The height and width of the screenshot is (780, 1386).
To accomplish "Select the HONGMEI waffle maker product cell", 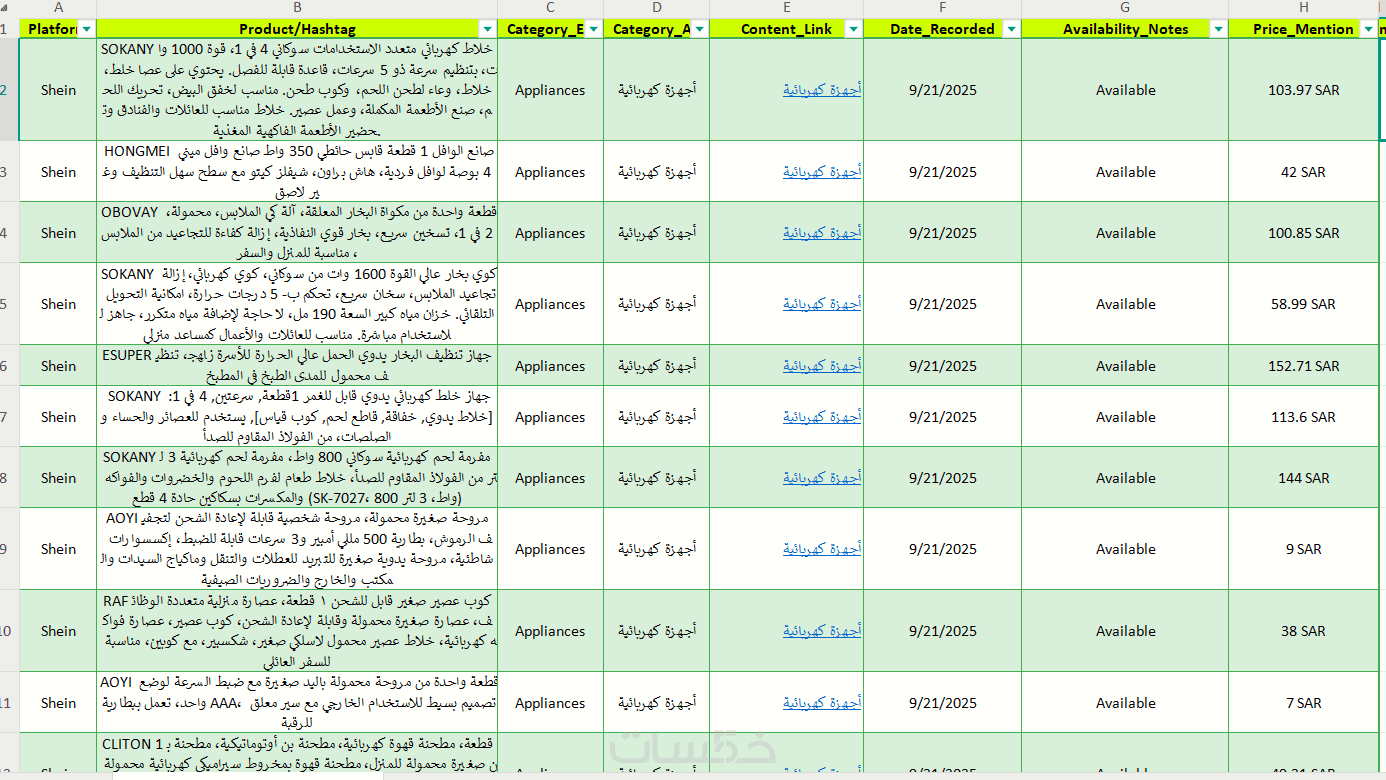I will [297, 172].
